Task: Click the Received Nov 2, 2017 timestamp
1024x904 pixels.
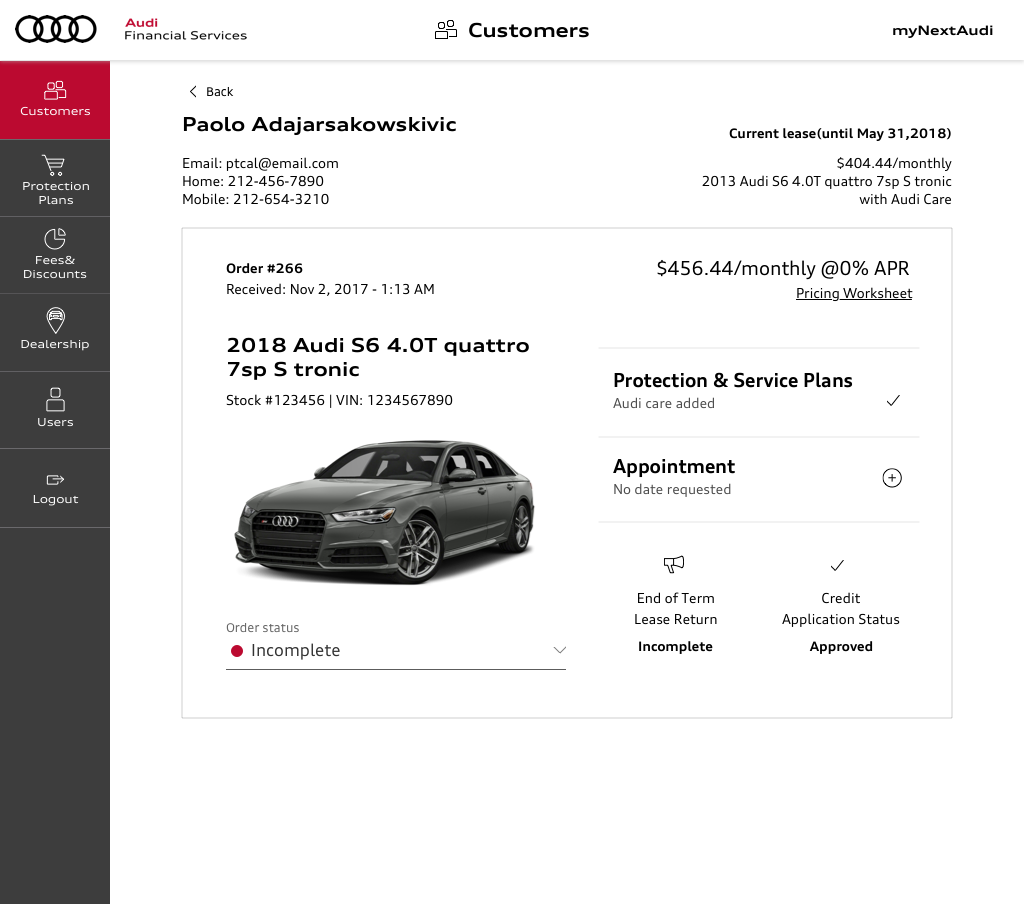Action: tap(330, 289)
